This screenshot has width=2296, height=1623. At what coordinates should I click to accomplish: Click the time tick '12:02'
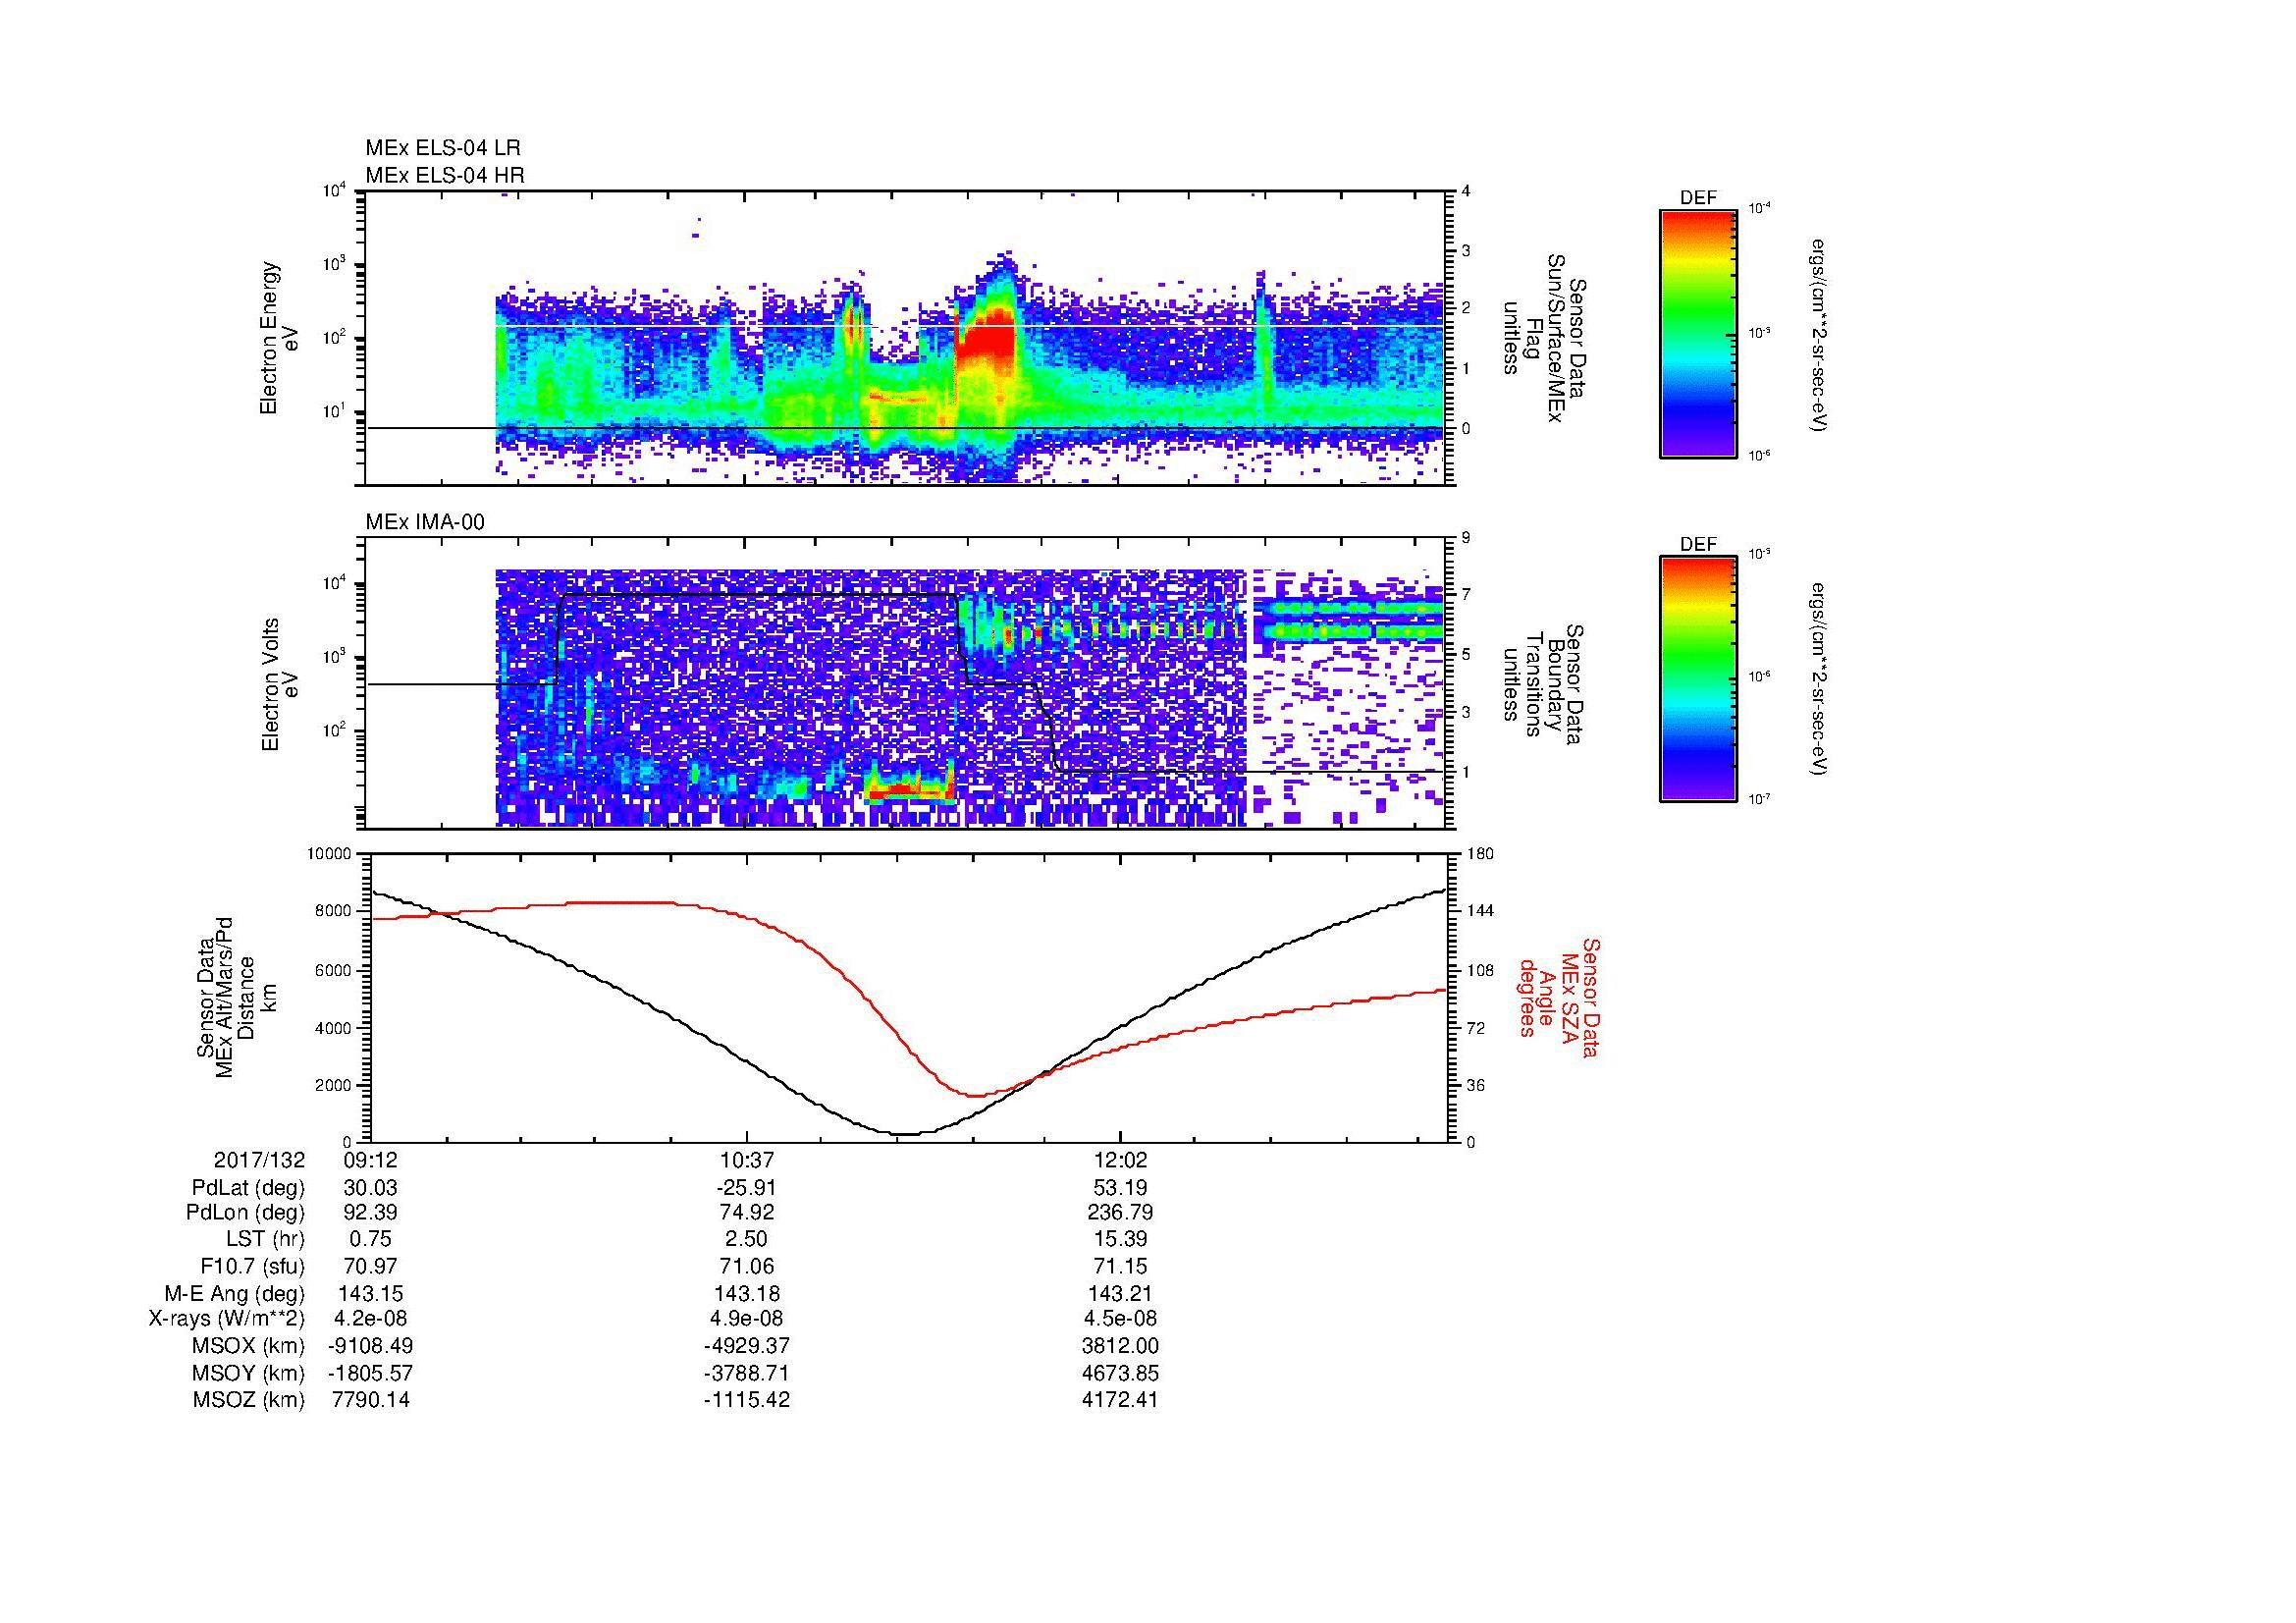pos(1121,1160)
